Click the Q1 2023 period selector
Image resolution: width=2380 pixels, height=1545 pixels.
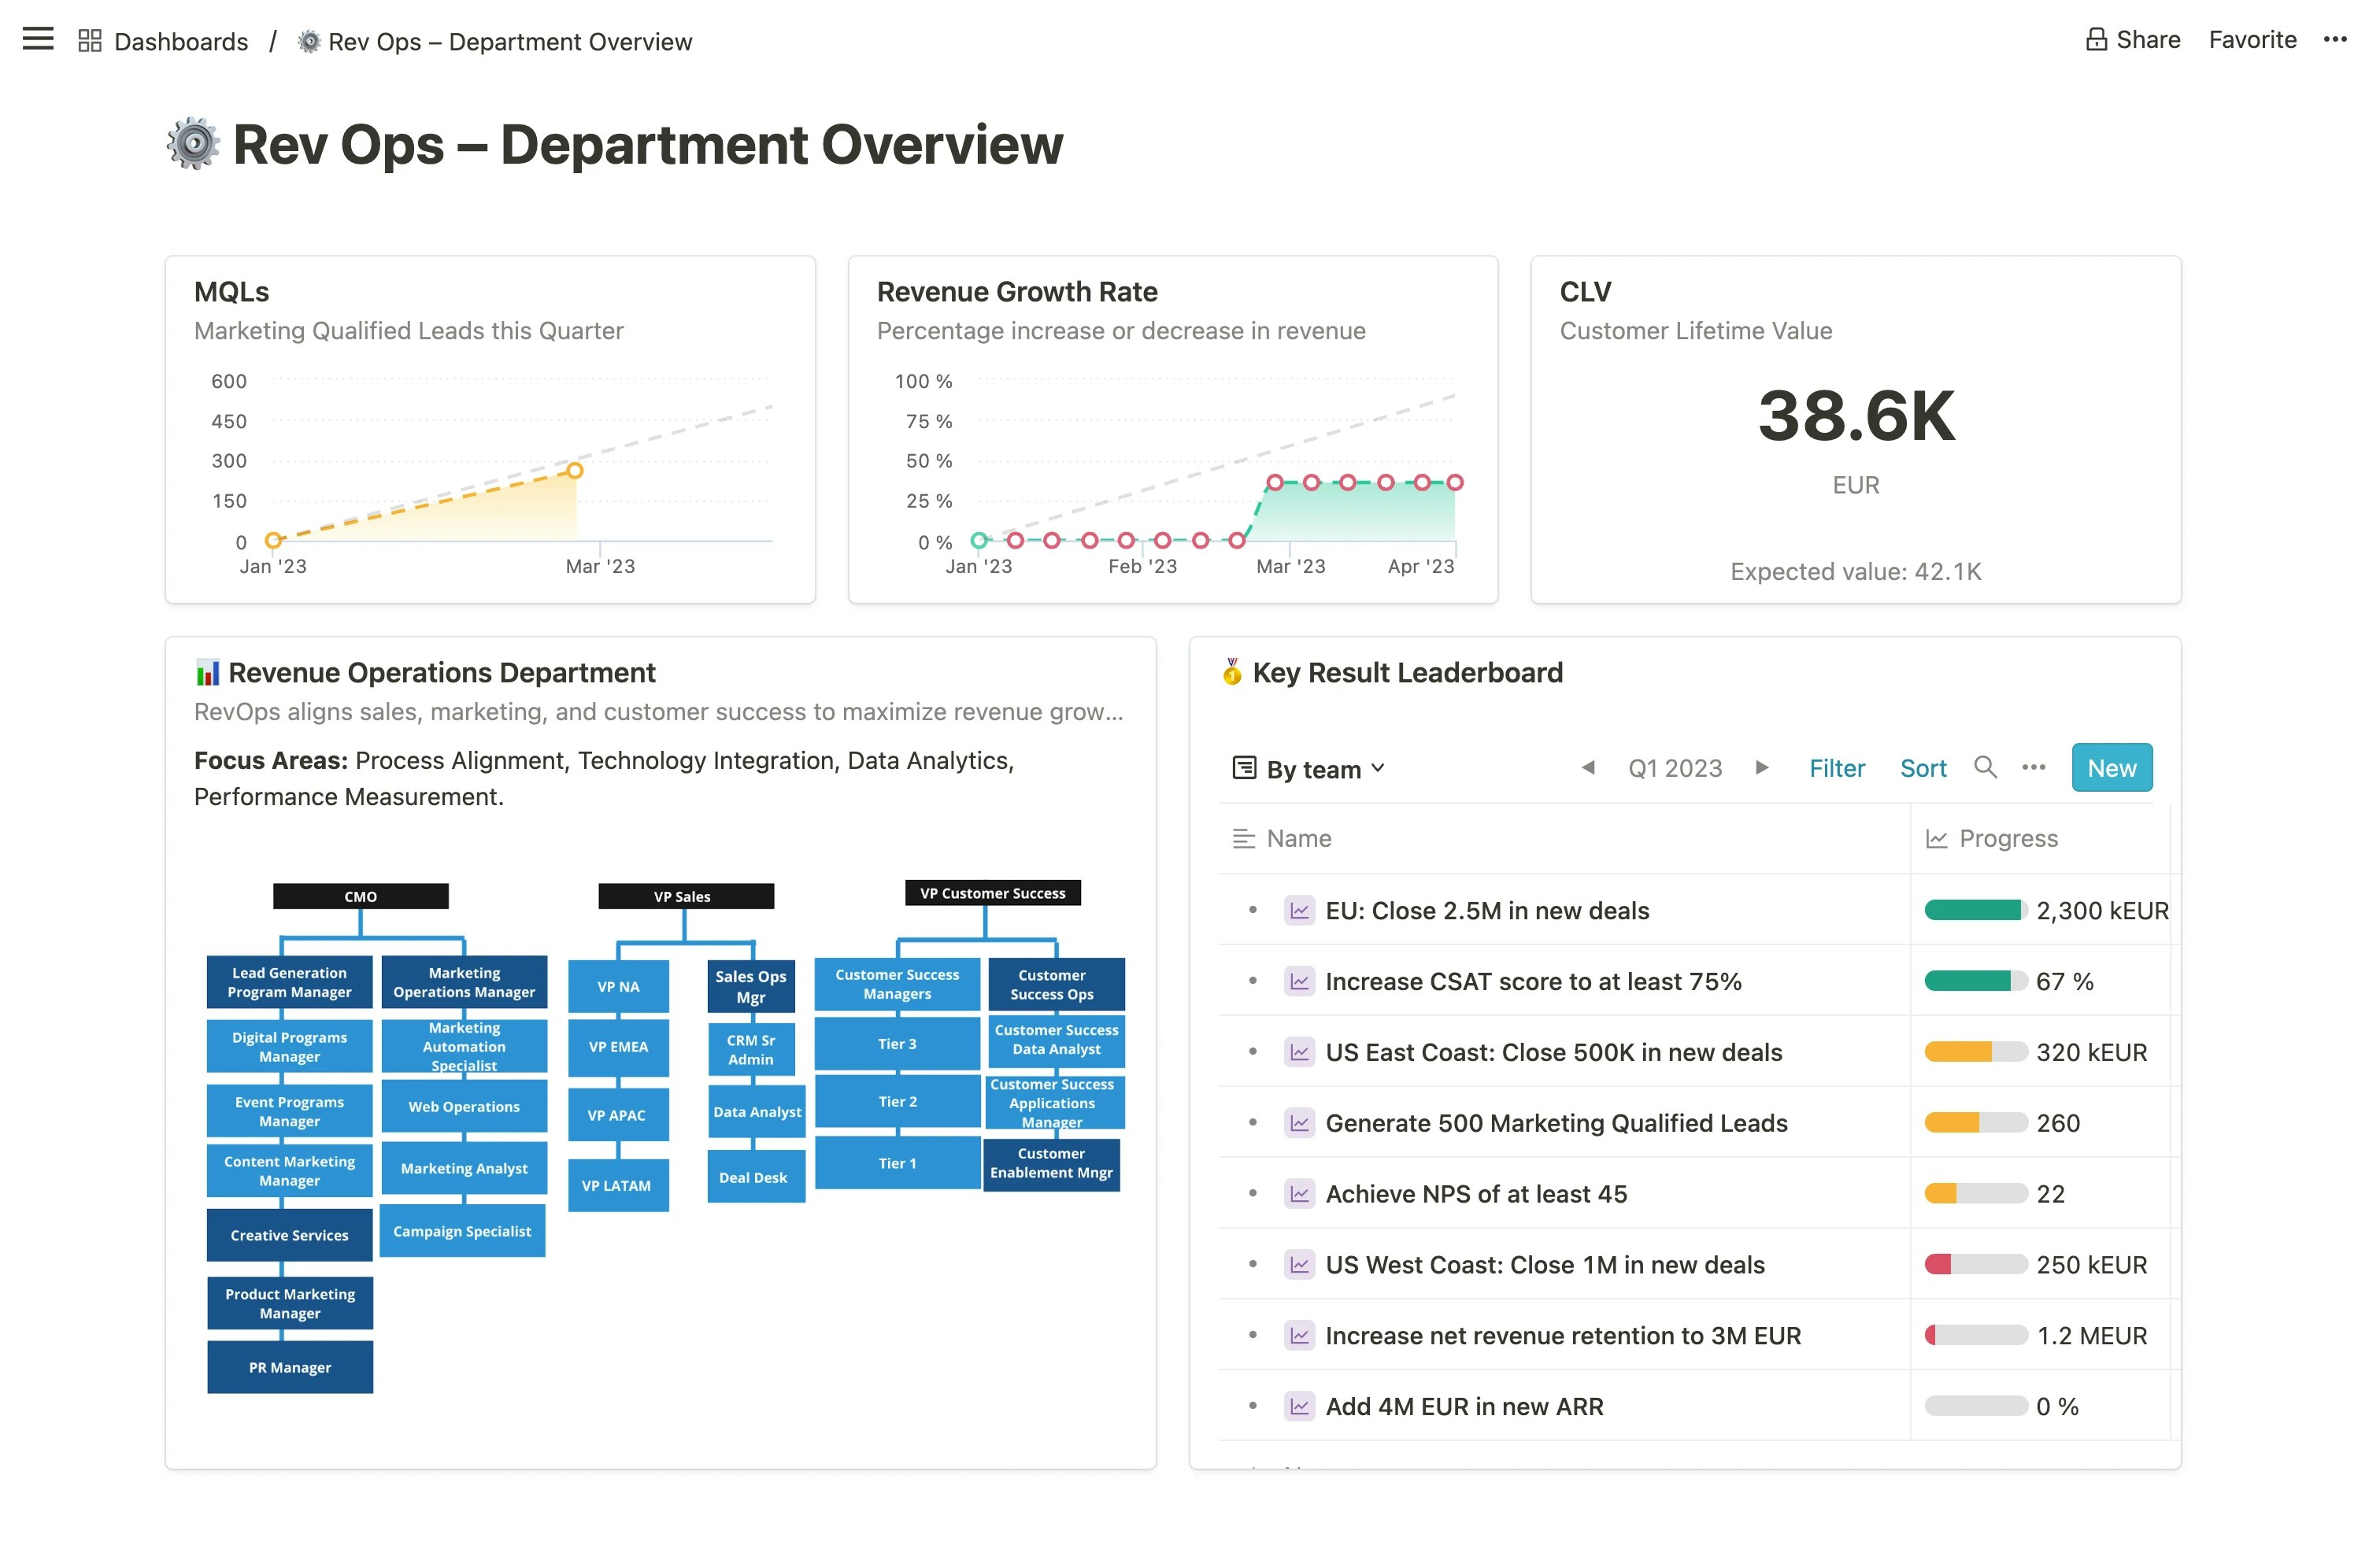[1674, 769]
